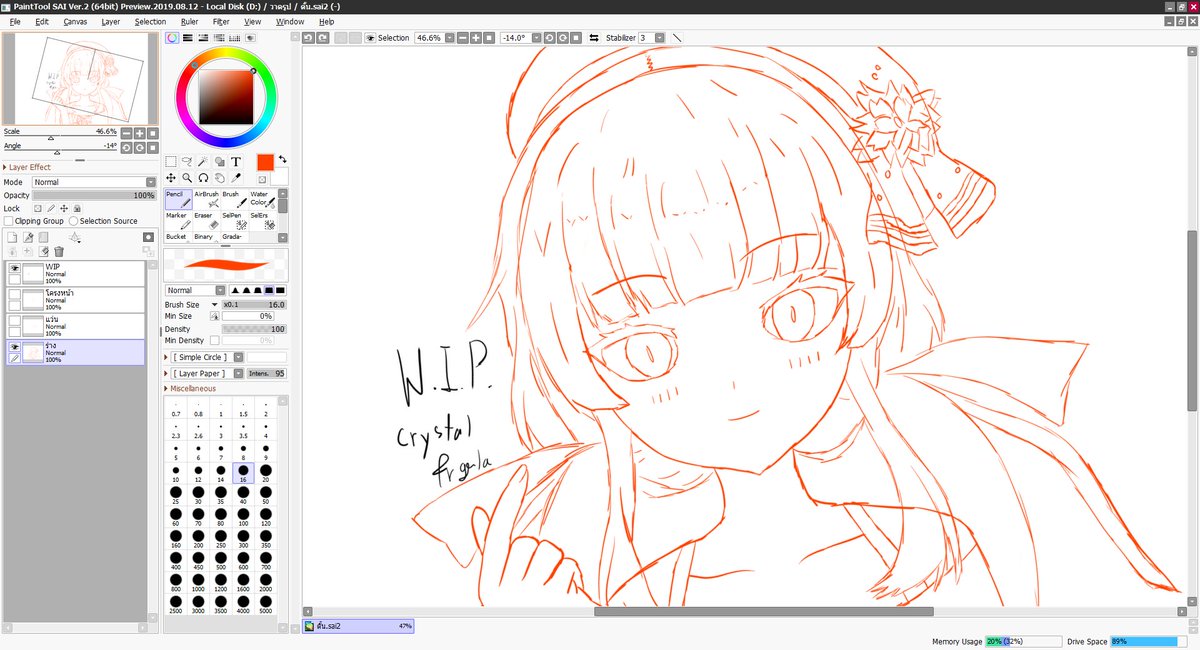This screenshot has width=1200, height=650.
Task: Hide the ร่าง layer
Action: (15, 346)
